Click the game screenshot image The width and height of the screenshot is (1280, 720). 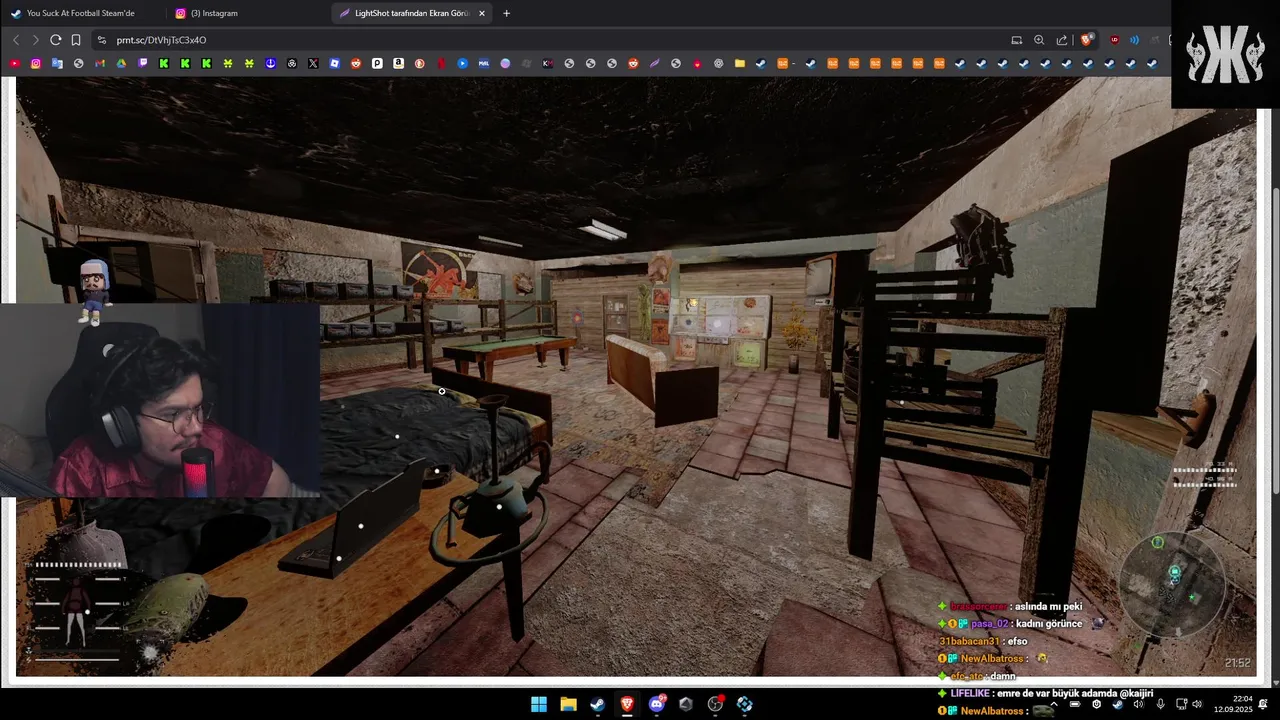[x=636, y=377]
